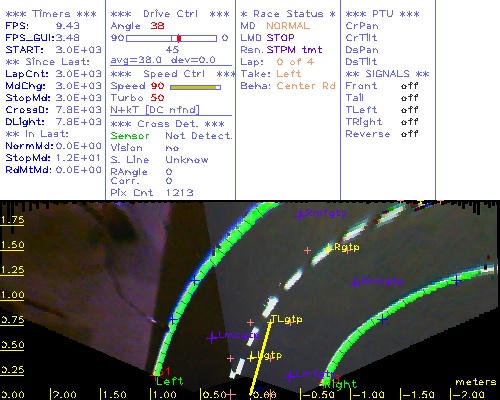Click the yellow Speed progress bar
Viewport: 500px width, 400px height.
click(x=195, y=87)
